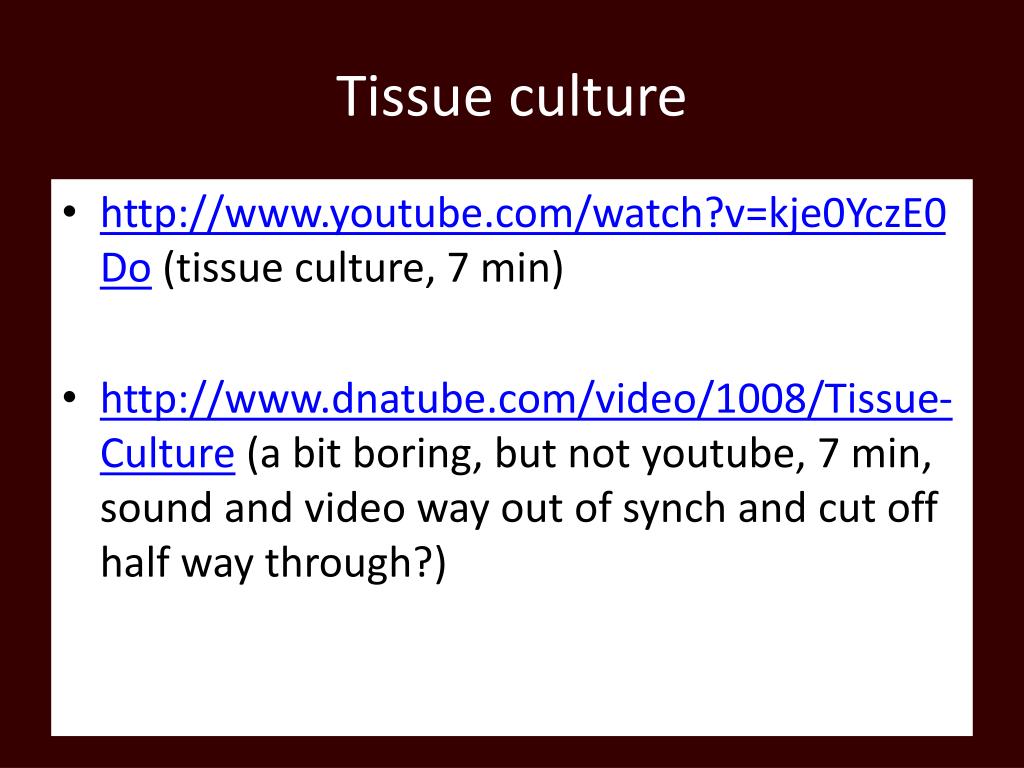Open the dnatube Tissue- video link
This screenshot has height=768, width=1024.
pyautogui.click(x=526, y=398)
